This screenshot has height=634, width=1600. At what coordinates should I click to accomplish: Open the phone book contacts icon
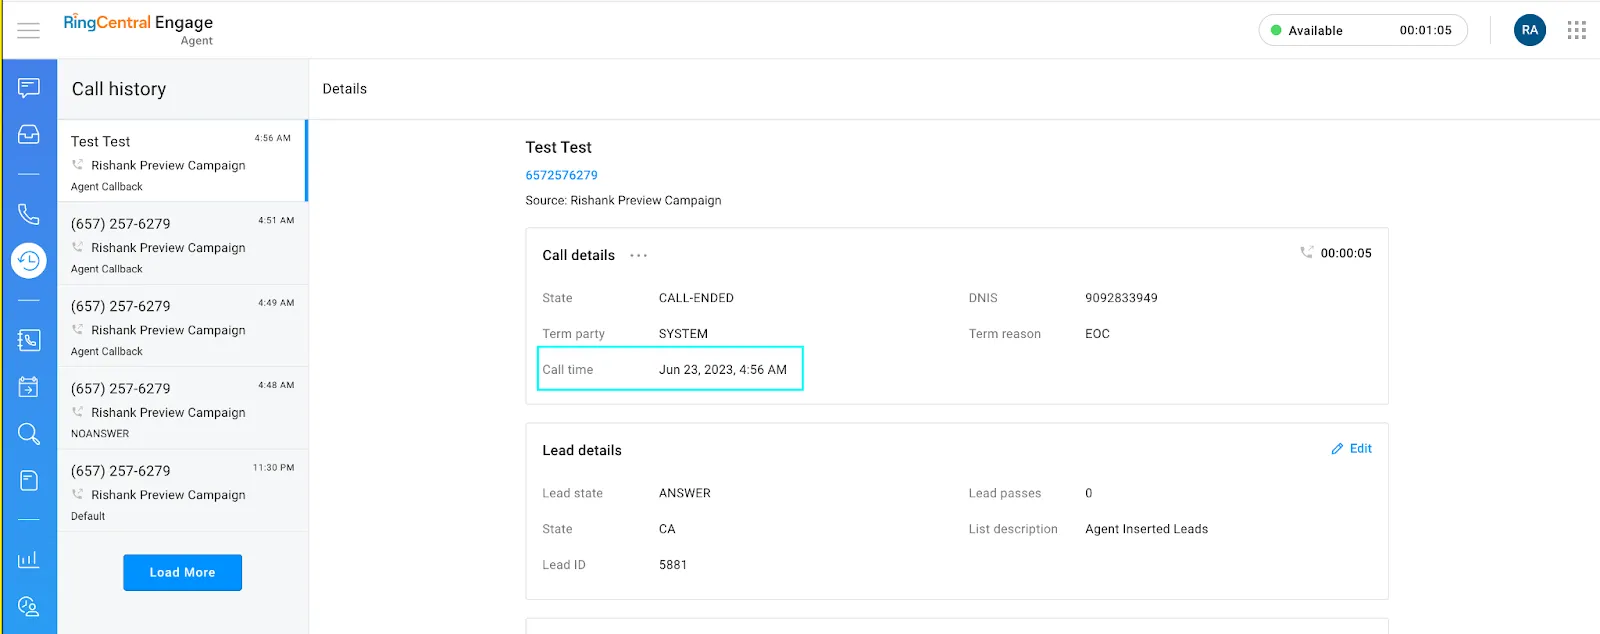pyautogui.click(x=29, y=341)
